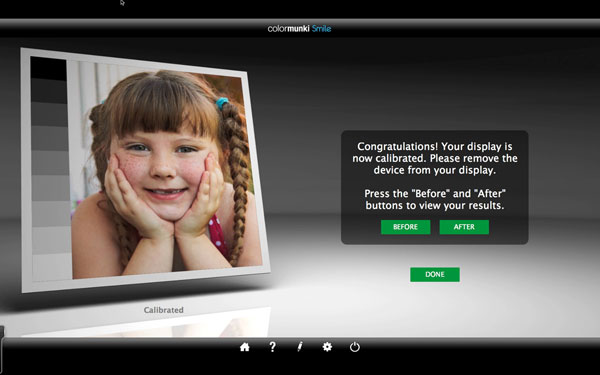Pick the light gray swatch above the lightest
This screenshot has height=375, width=600.
click(x=52, y=240)
